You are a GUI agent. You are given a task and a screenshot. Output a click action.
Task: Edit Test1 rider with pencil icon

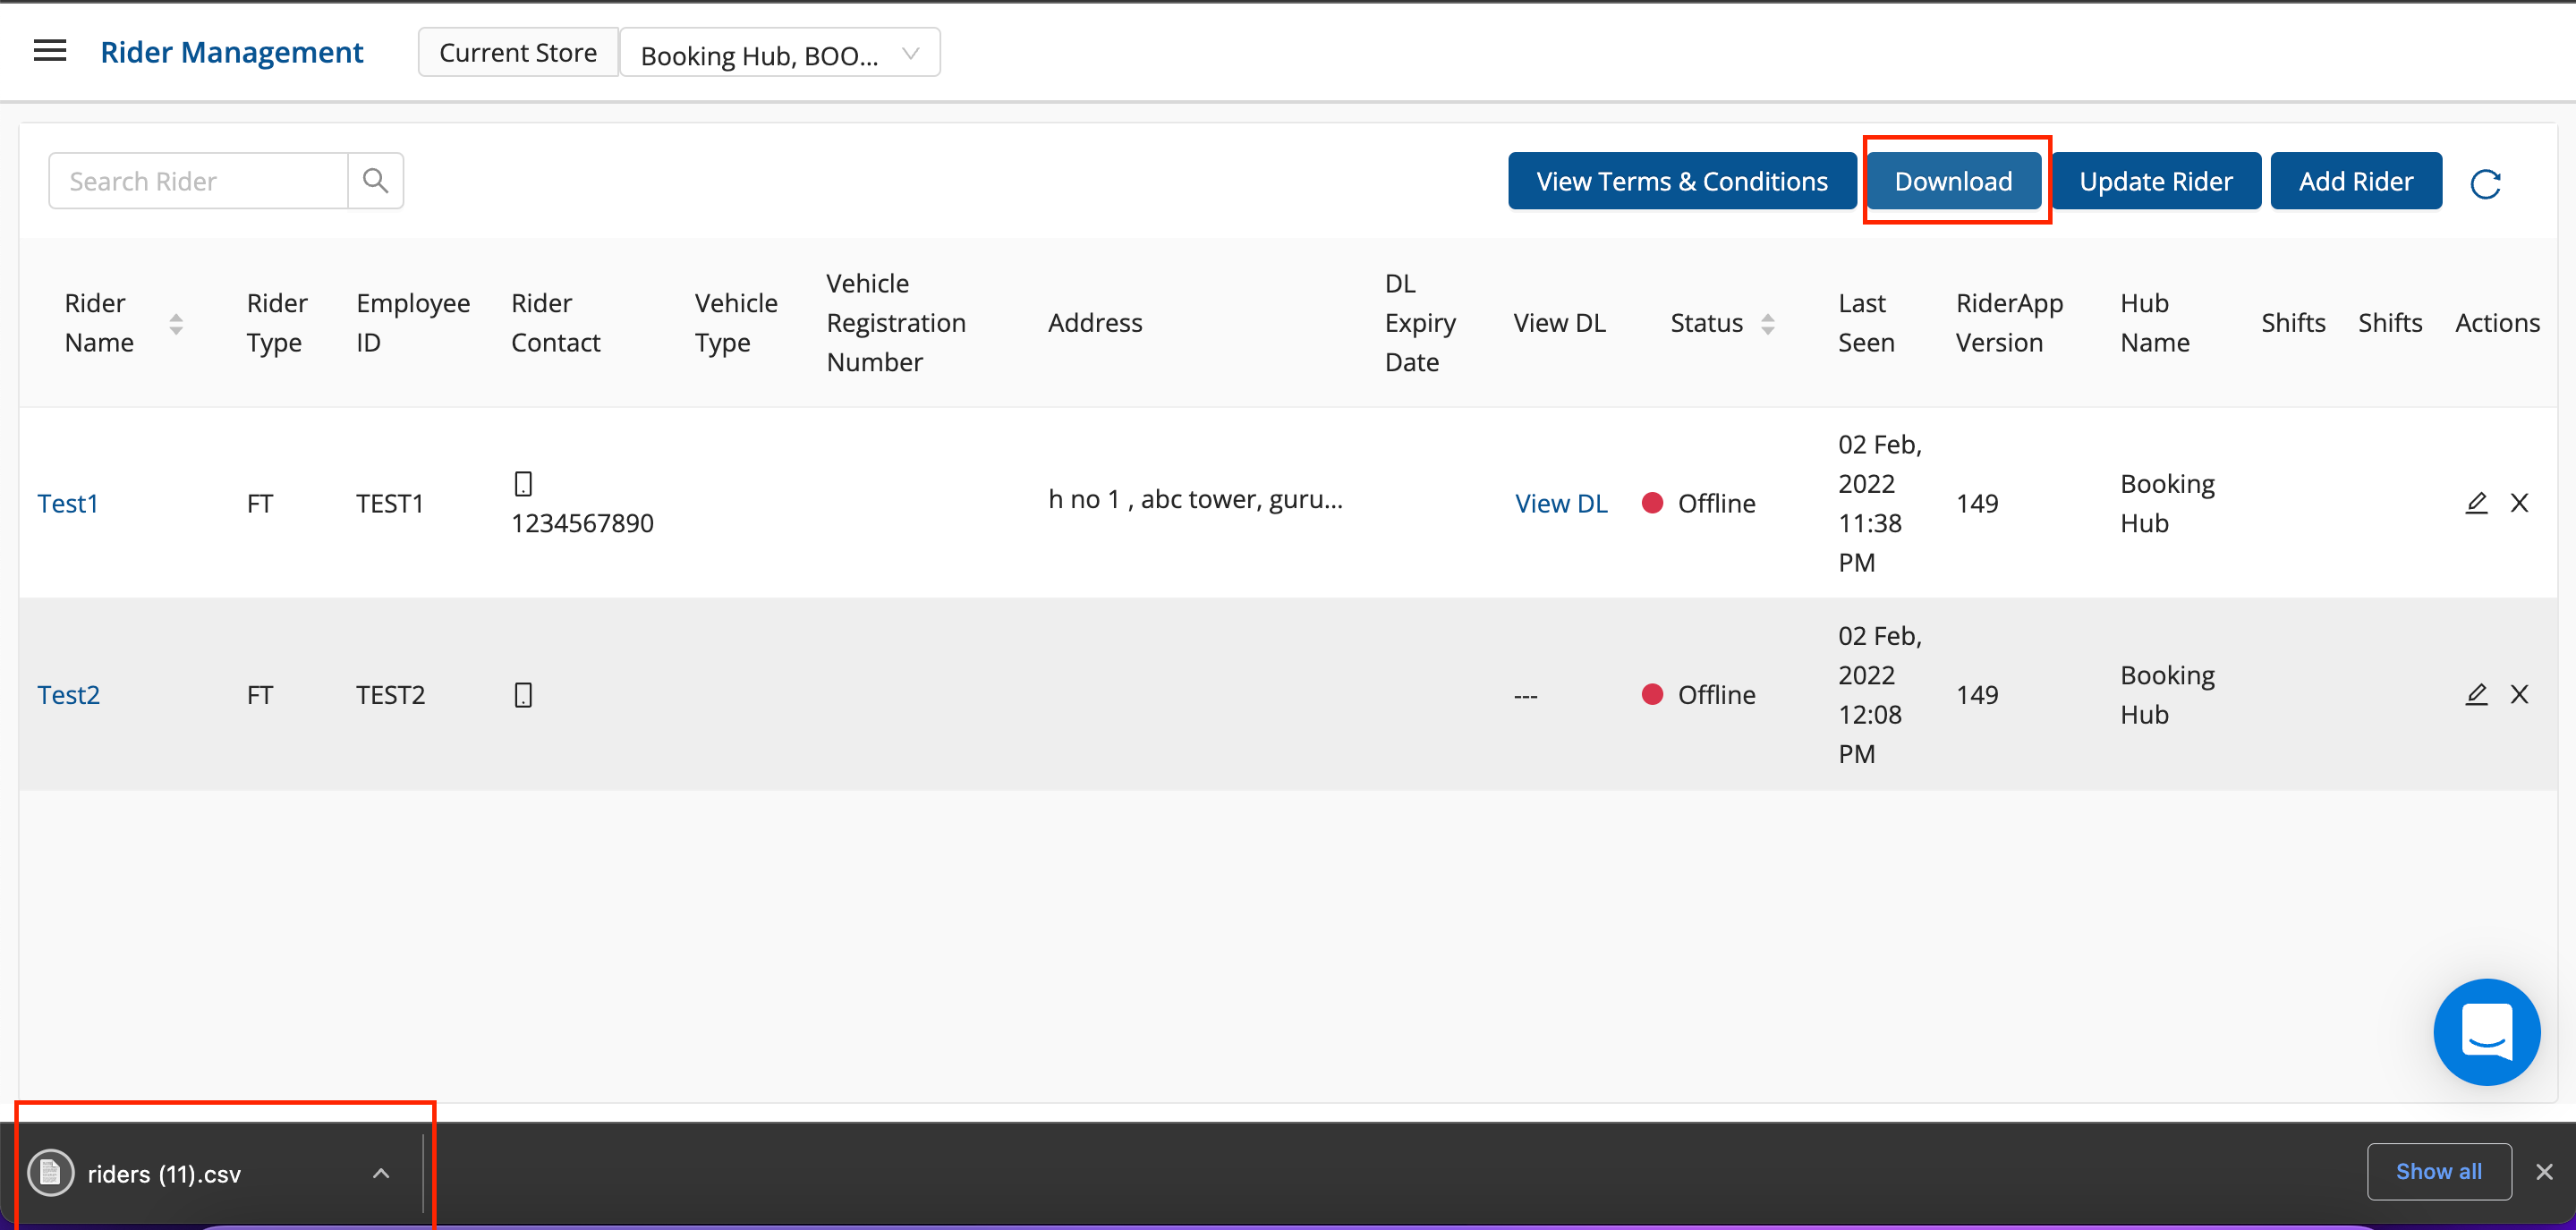(2475, 503)
